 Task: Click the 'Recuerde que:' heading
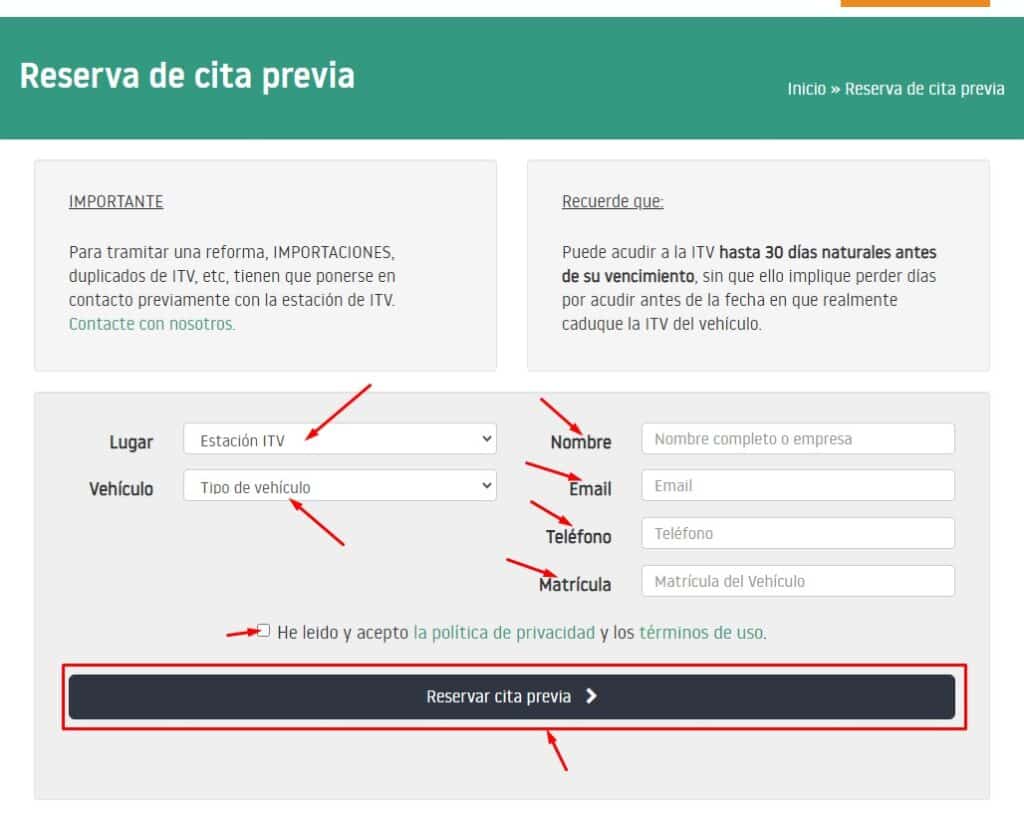[x=613, y=201]
